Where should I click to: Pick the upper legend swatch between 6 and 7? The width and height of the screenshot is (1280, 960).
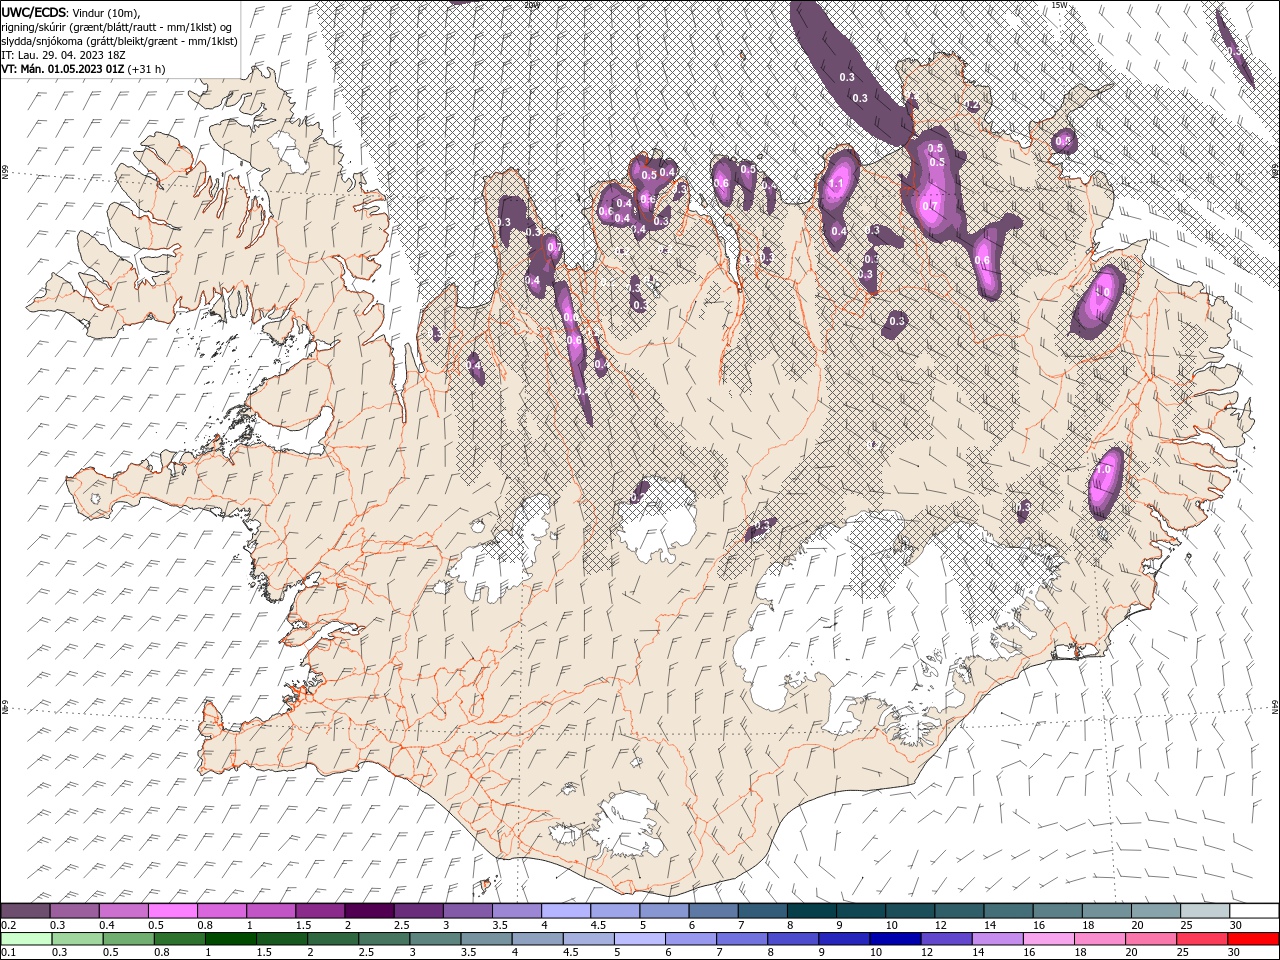click(x=713, y=910)
